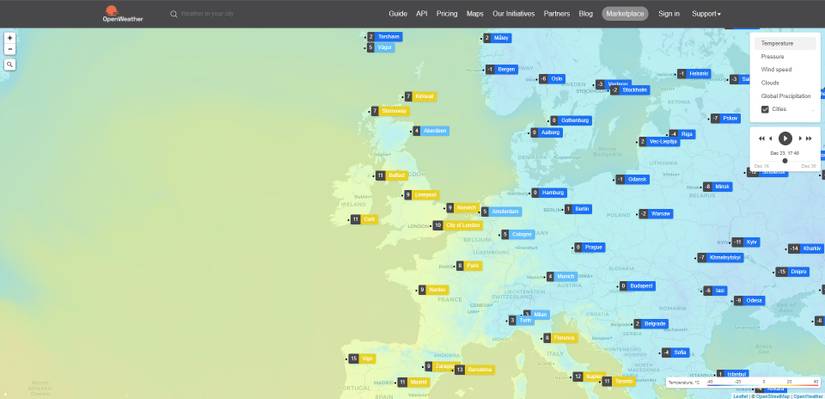Open the Pricing page
This screenshot has height=399, width=825.
[447, 14]
